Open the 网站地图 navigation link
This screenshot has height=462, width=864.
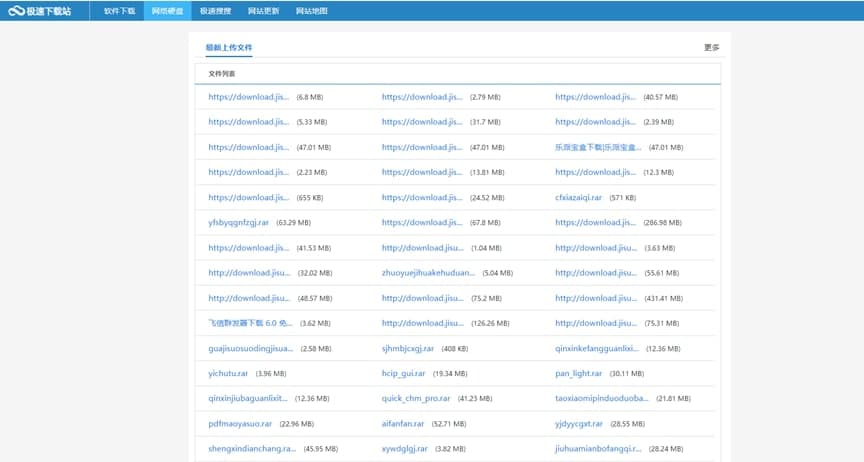311,11
